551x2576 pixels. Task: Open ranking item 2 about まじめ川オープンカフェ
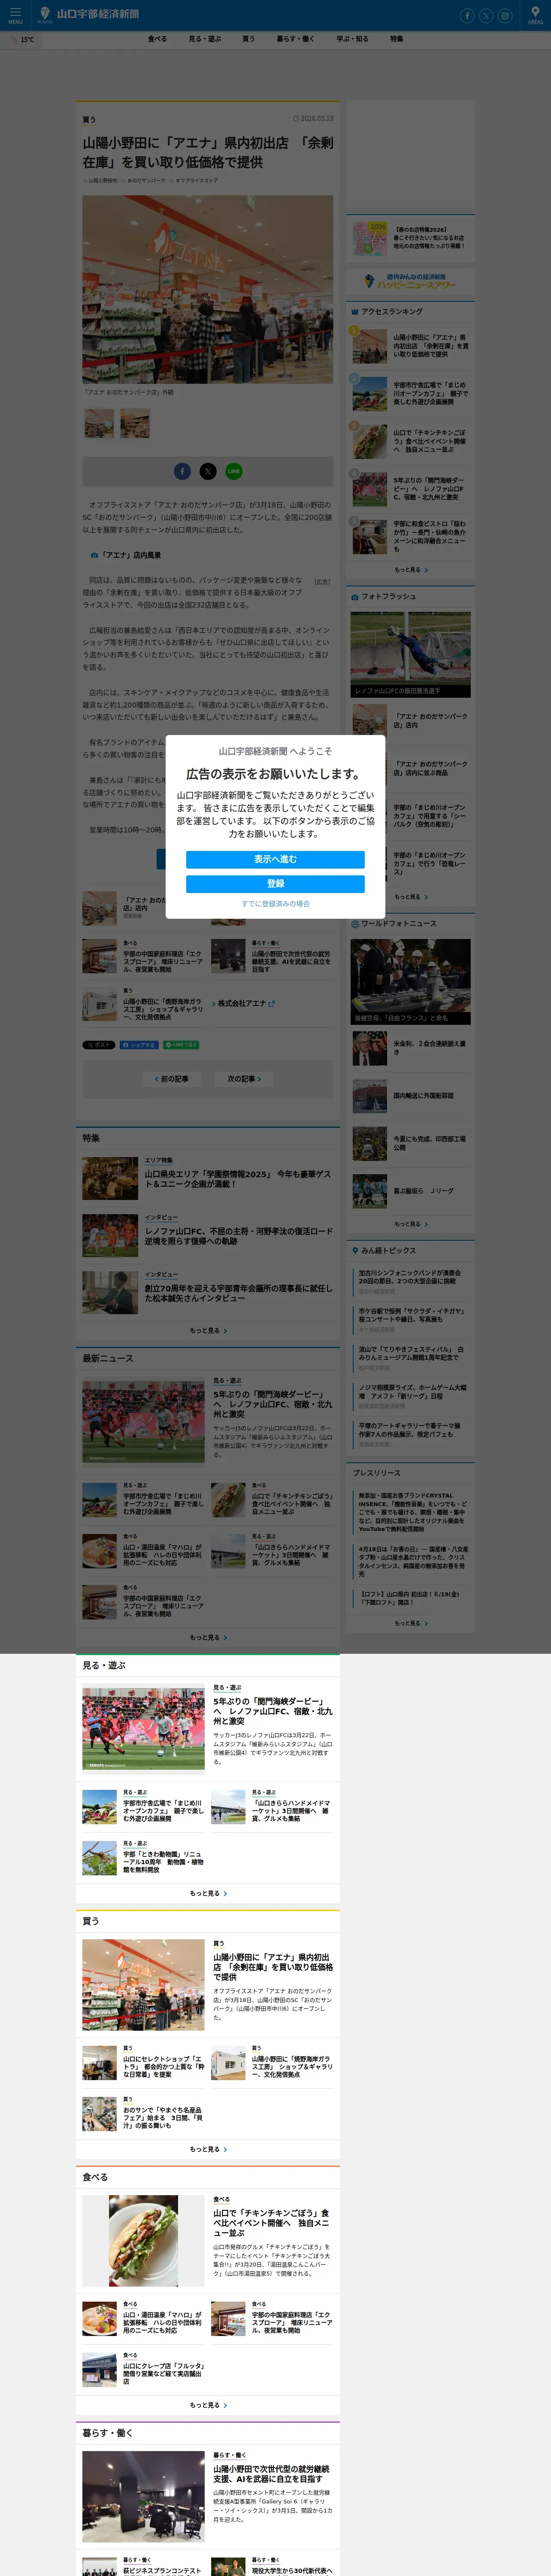411,394
